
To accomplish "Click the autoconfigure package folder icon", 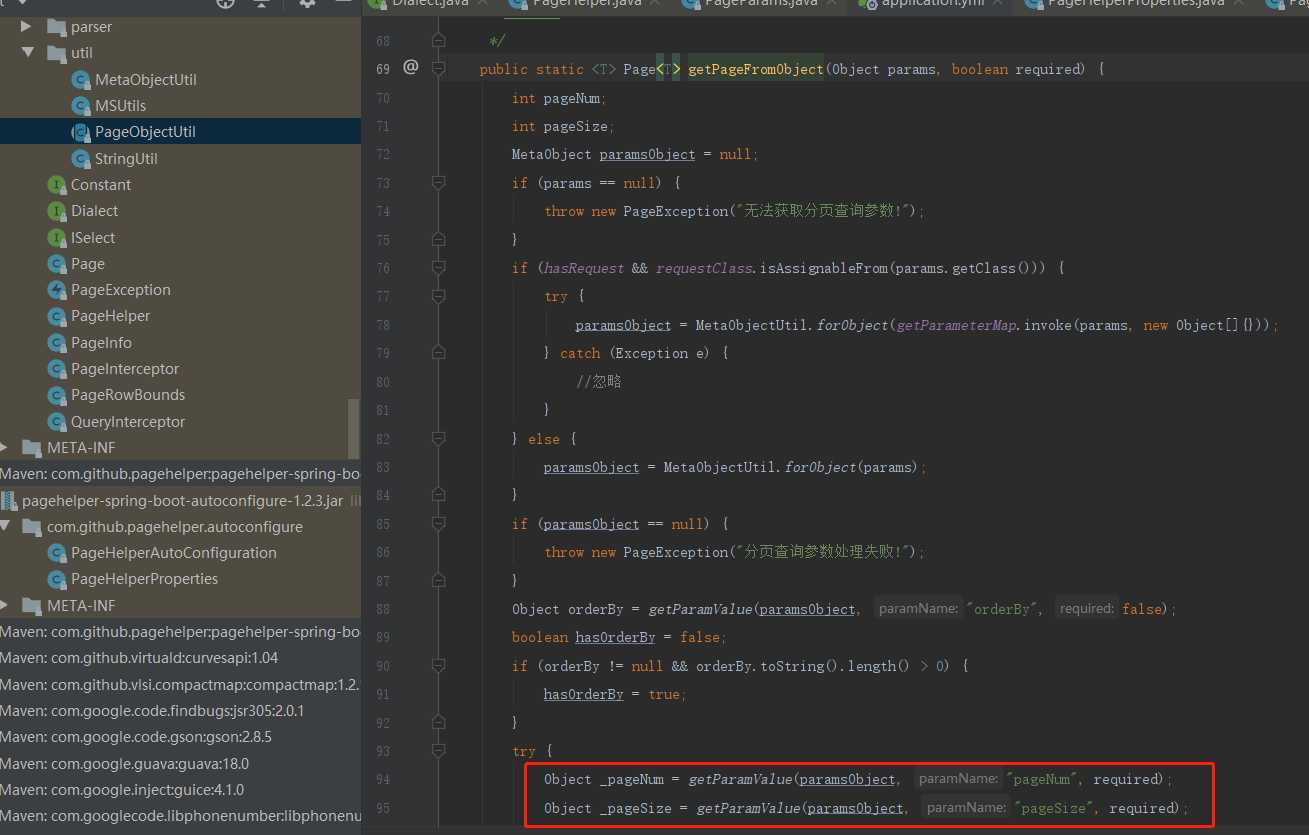I will pos(32,527).
